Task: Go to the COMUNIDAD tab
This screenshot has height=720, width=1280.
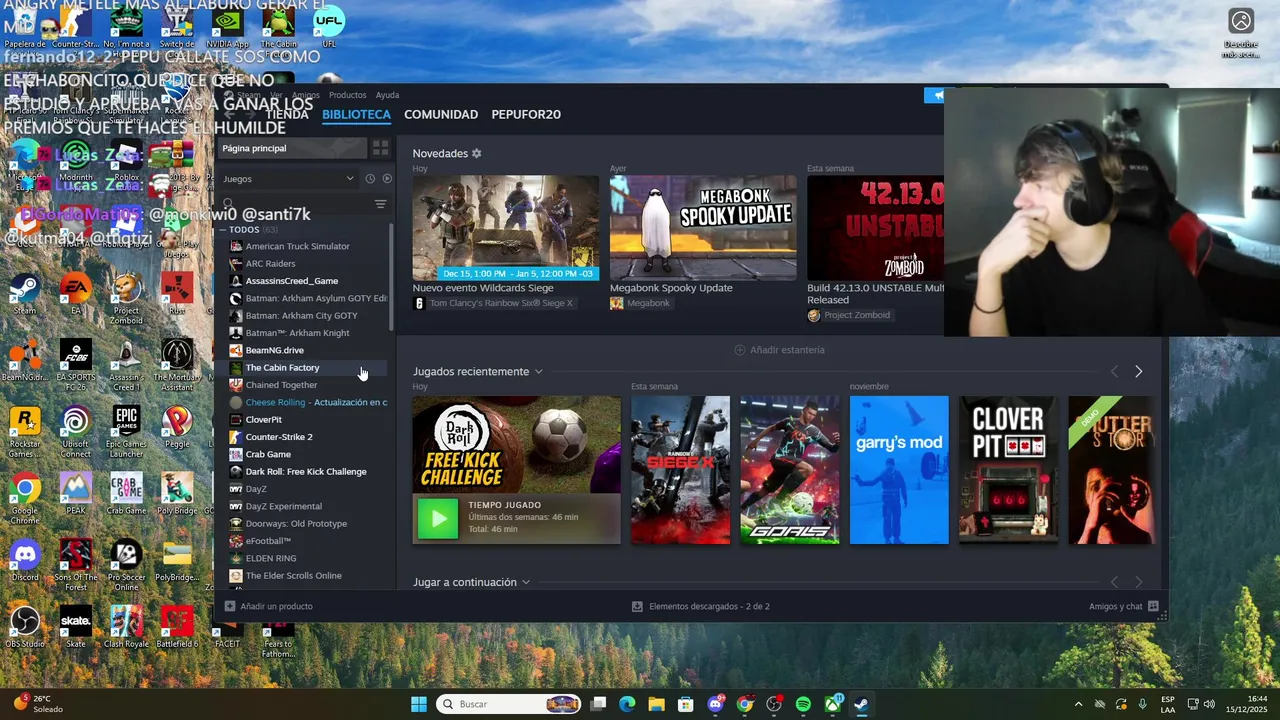Action: 441,115
